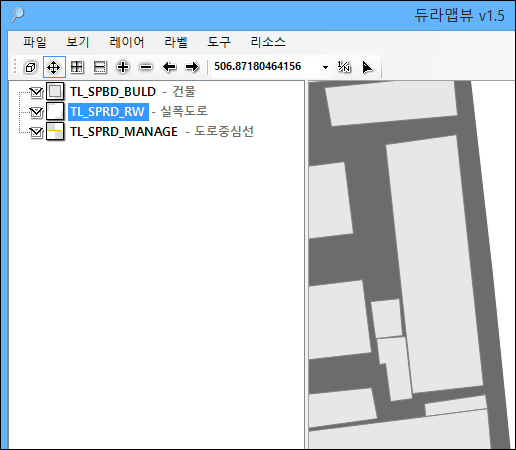This screenshot has height=450, width=516.
Task: Toggle visibility of TL_SPRD_RW layer
Action: 36,112
